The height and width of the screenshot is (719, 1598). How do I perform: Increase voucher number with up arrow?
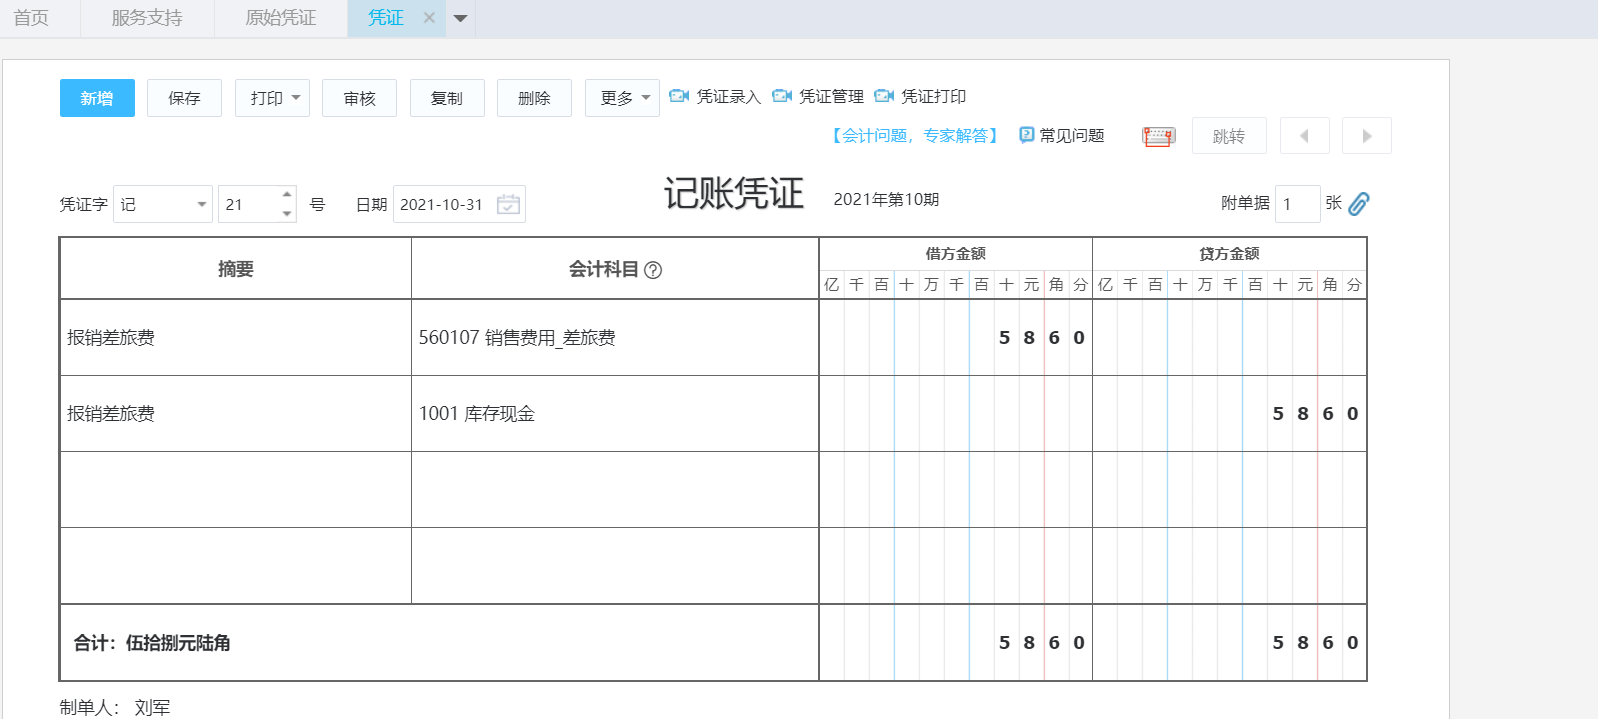(x=287, y=194)
